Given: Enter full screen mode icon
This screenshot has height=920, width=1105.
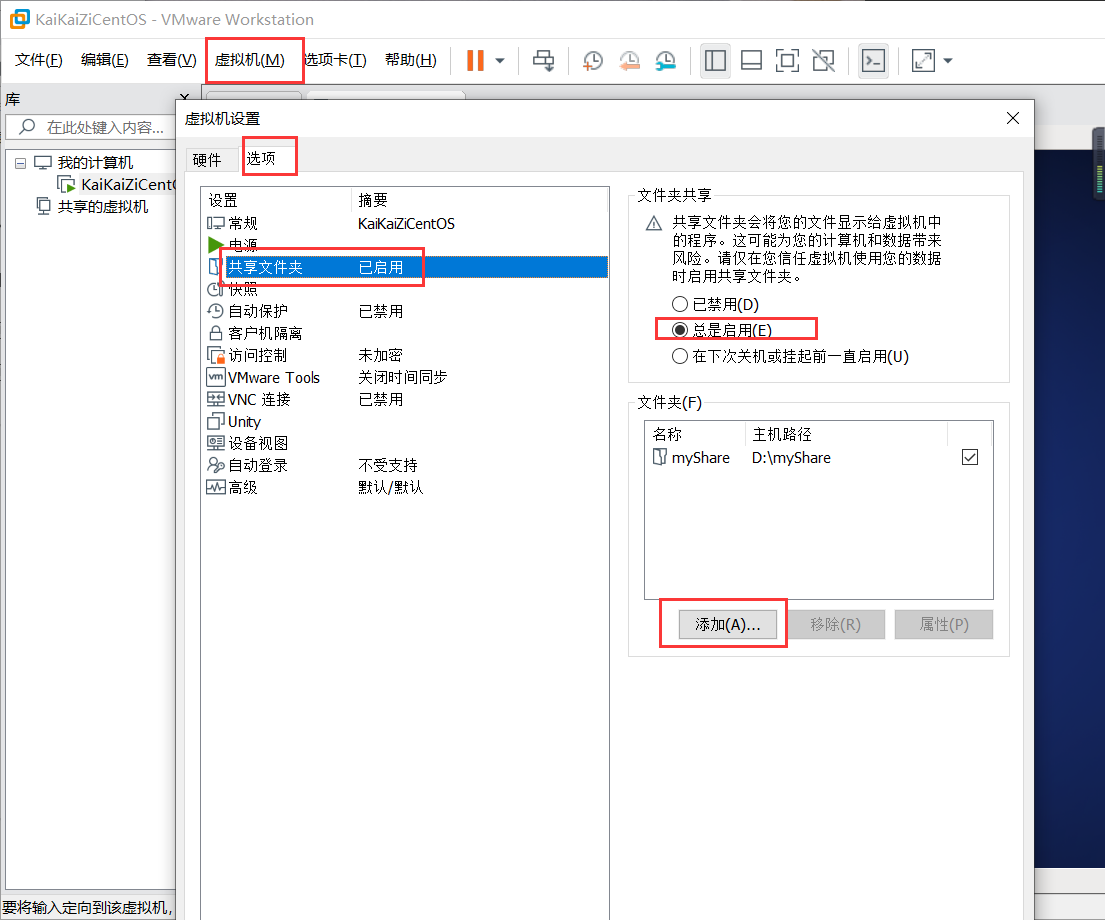Looking at the screenshot, I should pyautogui.click(x=787, y=61).
